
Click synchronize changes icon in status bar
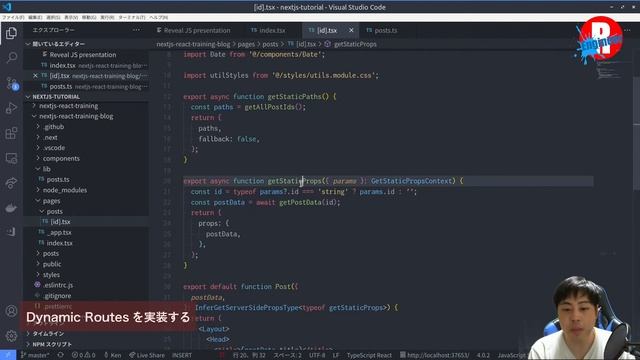[60, 355]
